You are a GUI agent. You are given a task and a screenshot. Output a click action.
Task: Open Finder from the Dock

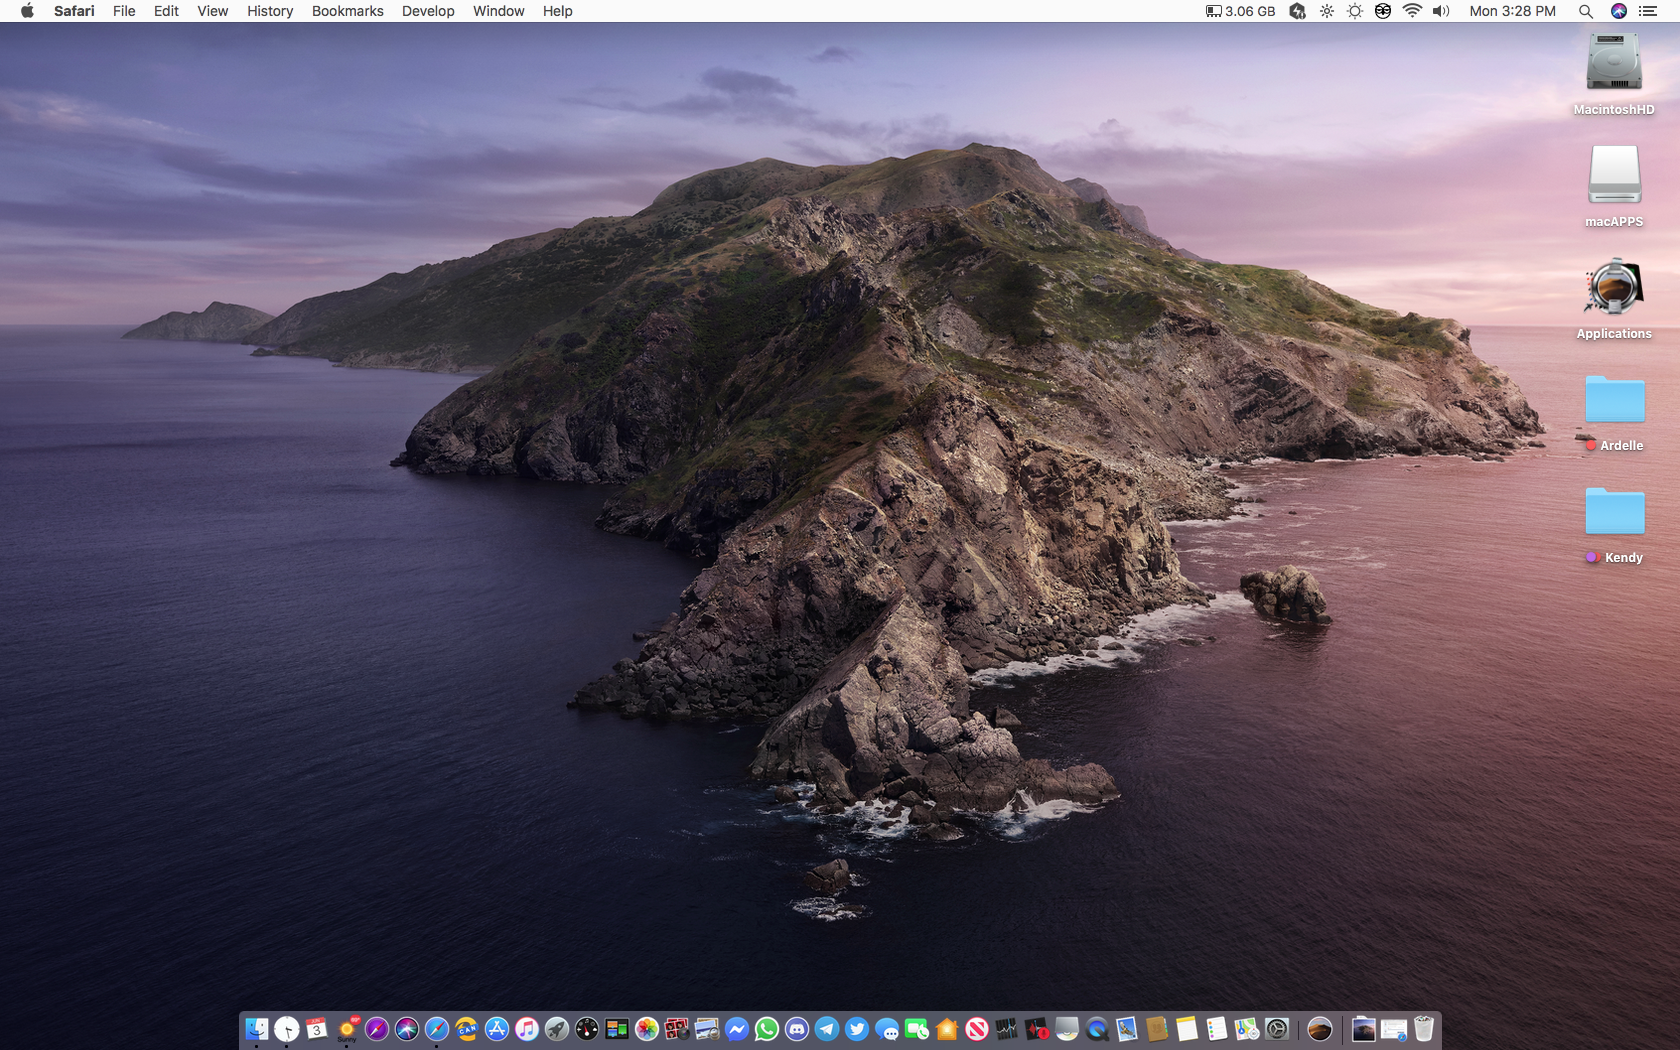tap(257, 1029)
